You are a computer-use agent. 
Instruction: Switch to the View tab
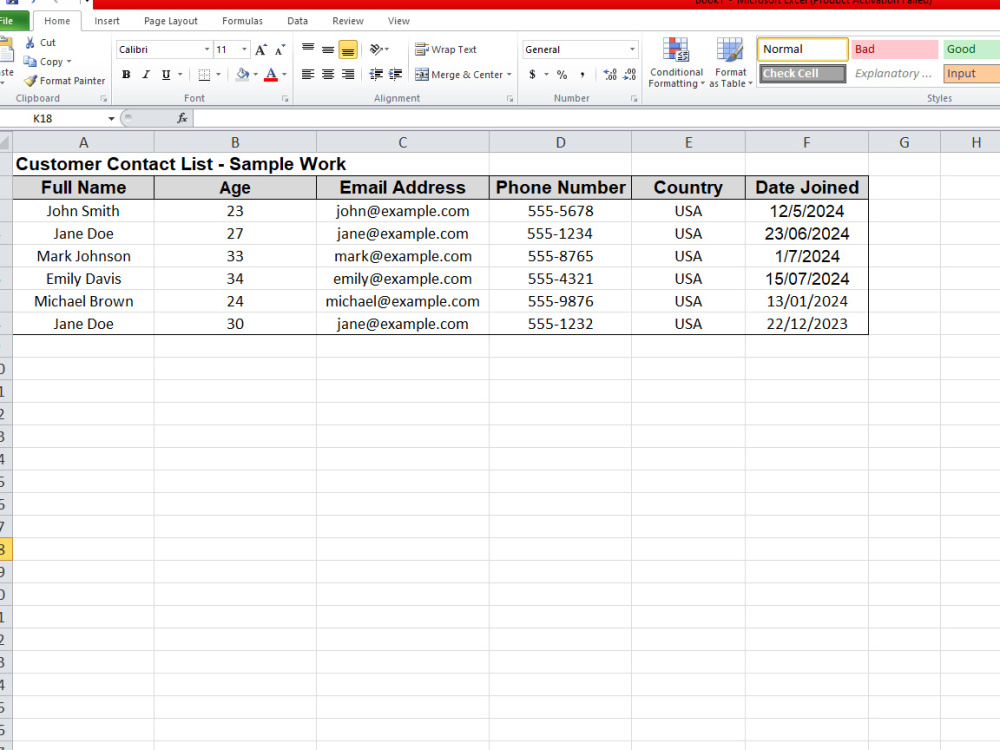[399, 21]
